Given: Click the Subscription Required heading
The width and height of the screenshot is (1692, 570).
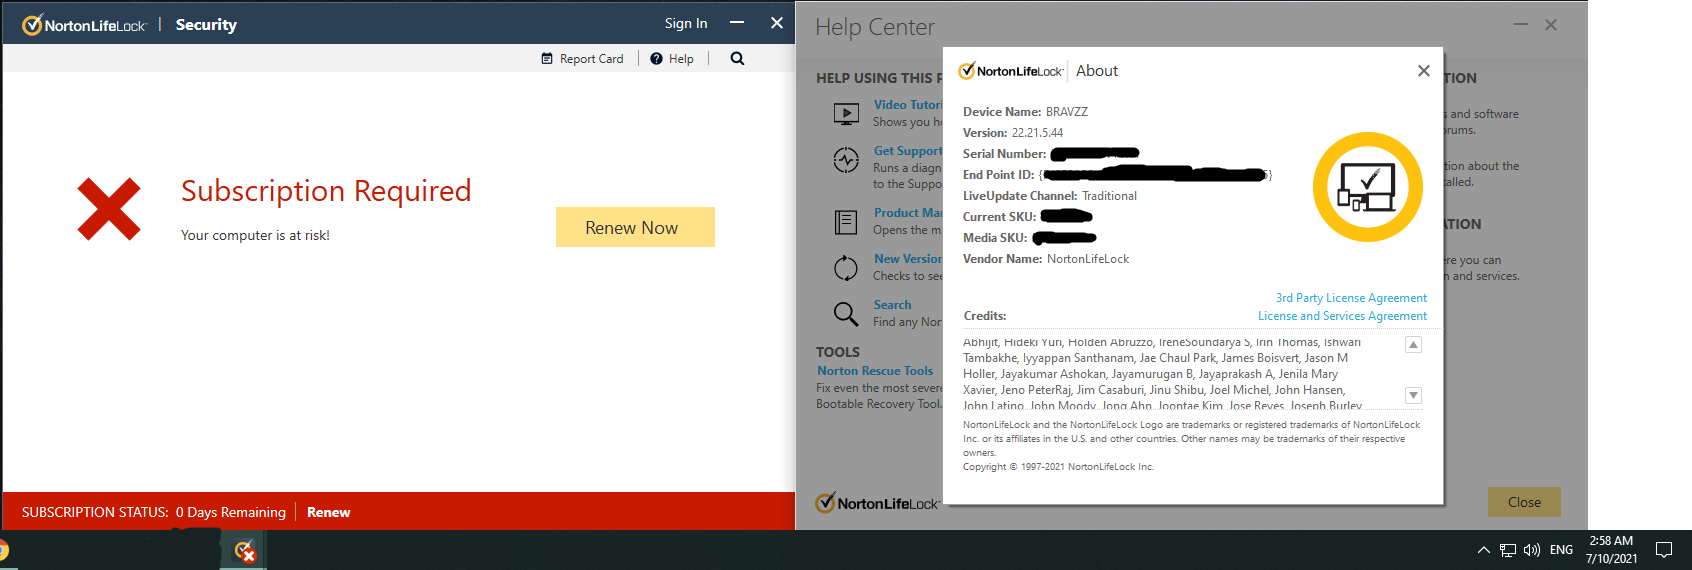Looking at the screenshot, I should (x=326, y=190).
